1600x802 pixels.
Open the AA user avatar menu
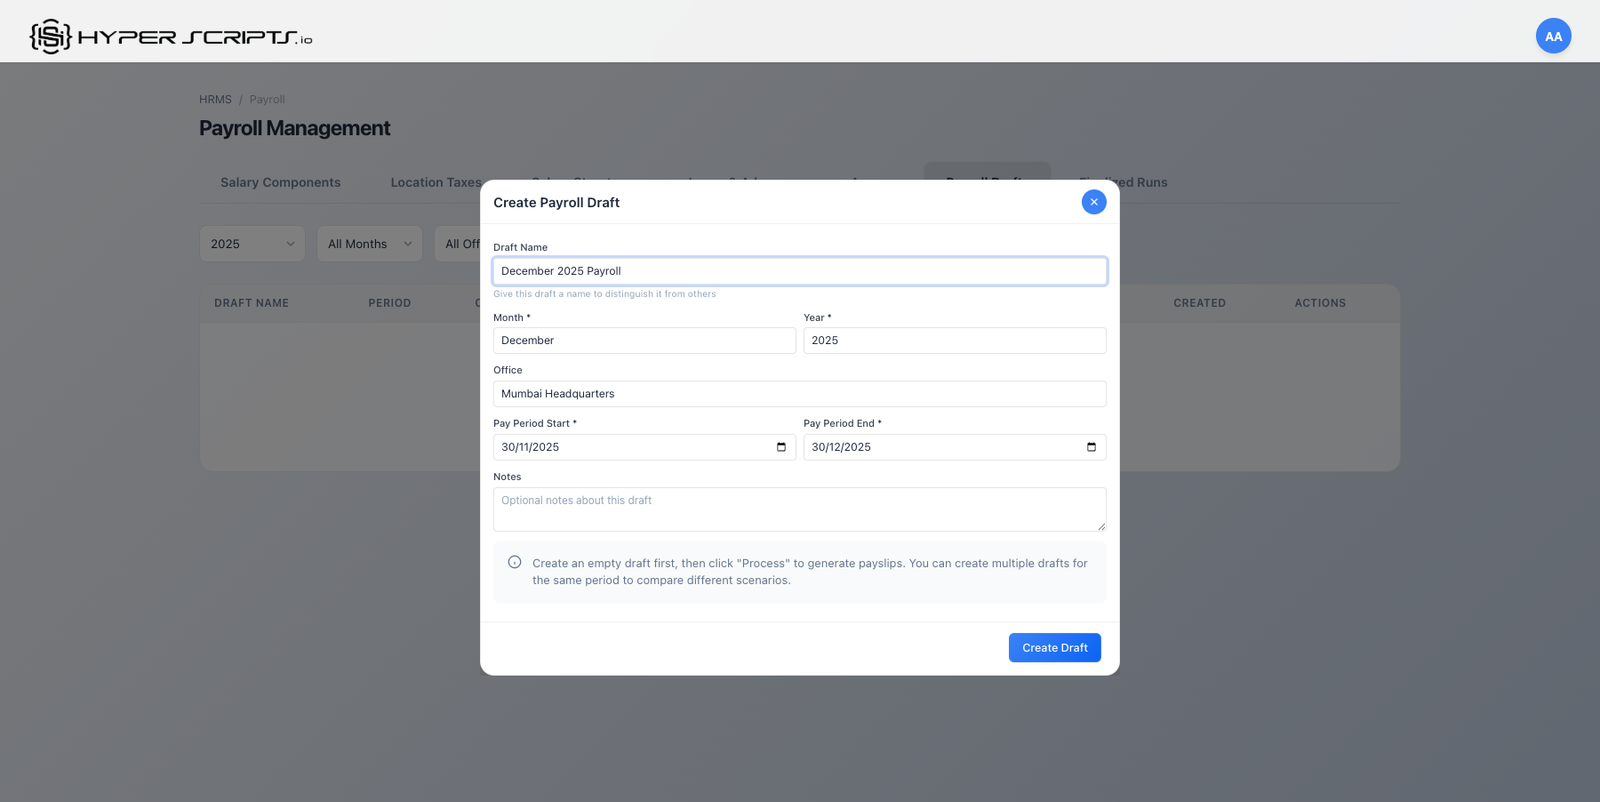coord(1552,37)
